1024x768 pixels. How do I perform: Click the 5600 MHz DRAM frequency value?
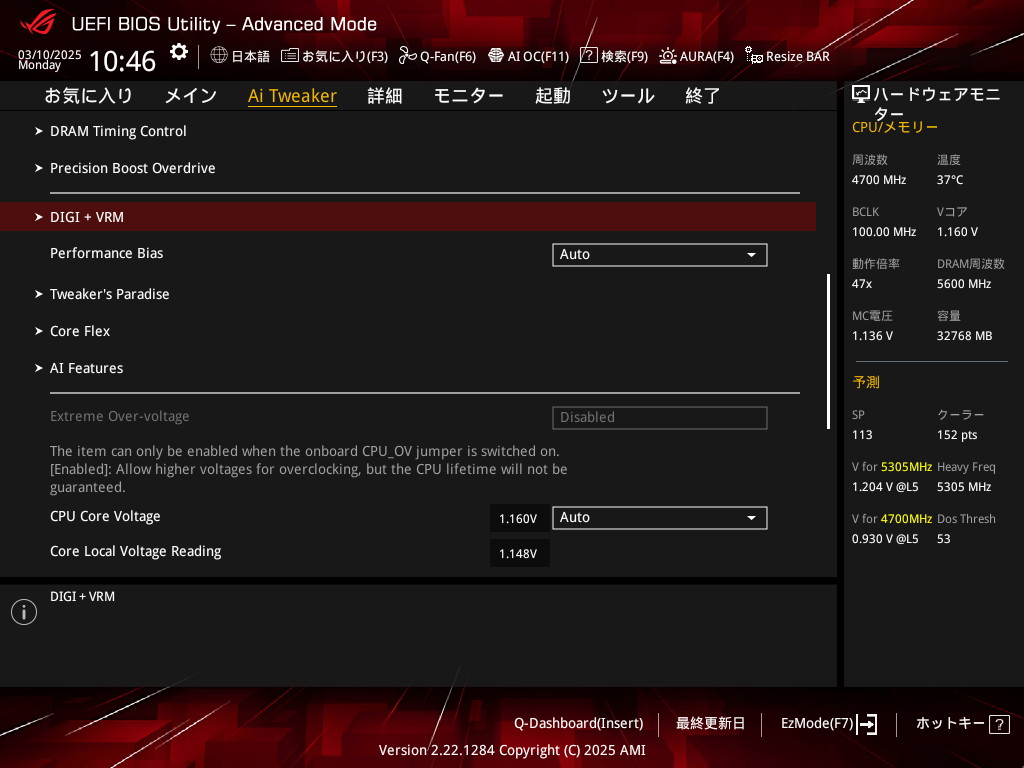[x=964, y=284]
